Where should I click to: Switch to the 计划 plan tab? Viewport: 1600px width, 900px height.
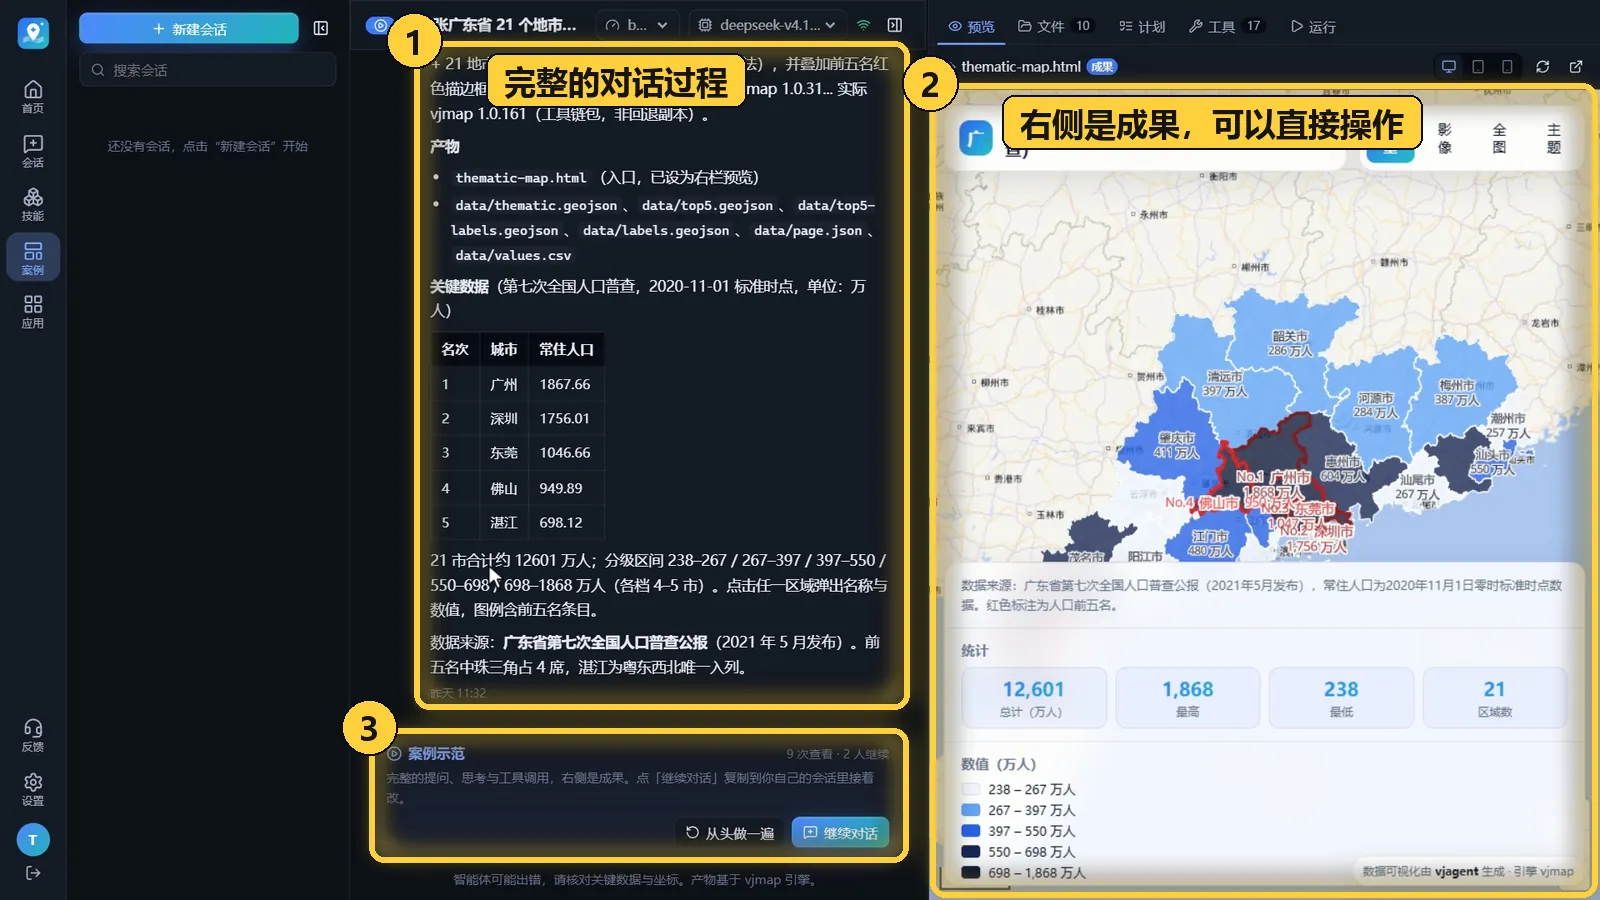pyautogui.click(x=1142, y=27)
